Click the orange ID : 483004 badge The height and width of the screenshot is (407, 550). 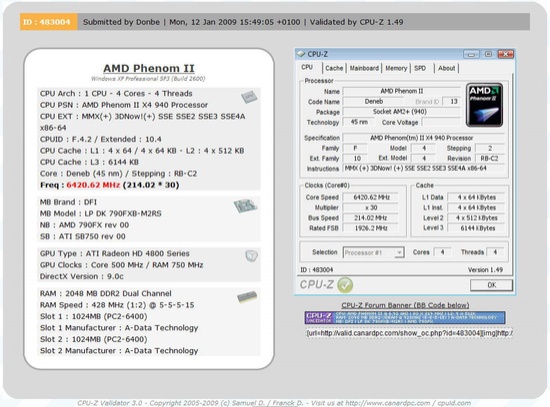[48, 22]
